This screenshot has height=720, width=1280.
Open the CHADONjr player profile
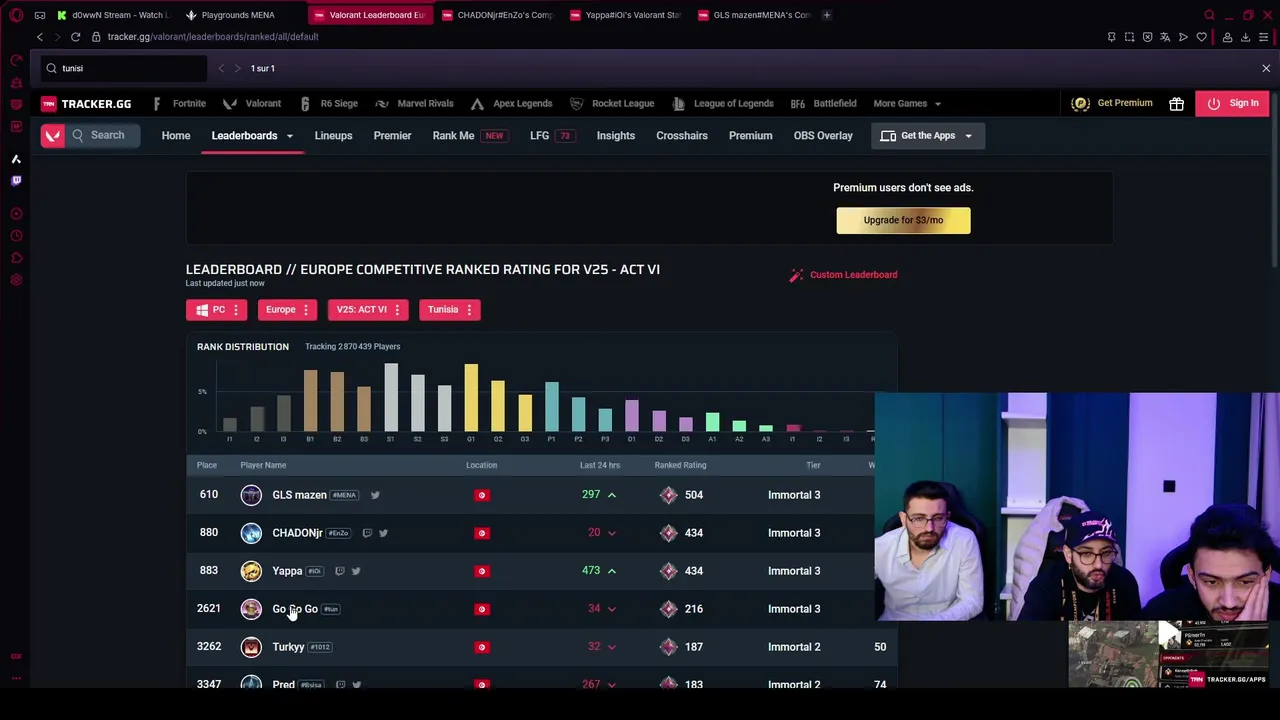tap(297, 533)
